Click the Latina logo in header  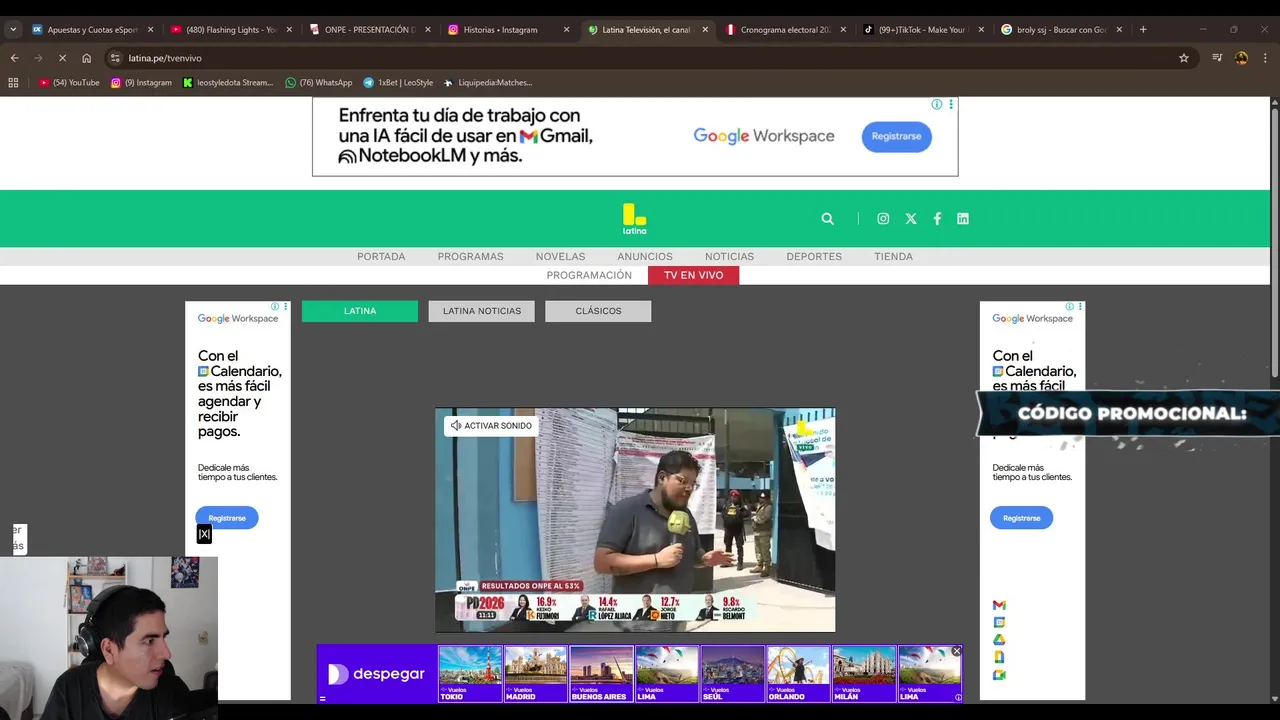635,219
